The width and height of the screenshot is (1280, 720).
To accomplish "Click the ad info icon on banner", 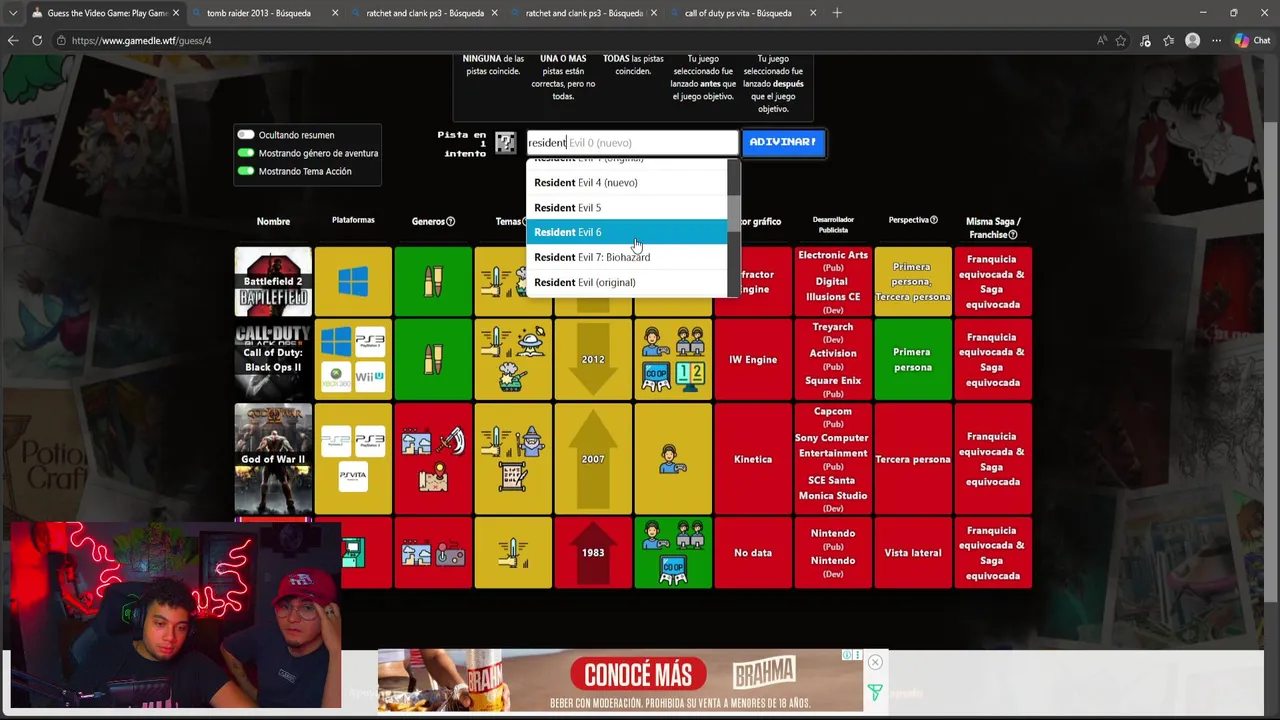I will tap(848, 655).
